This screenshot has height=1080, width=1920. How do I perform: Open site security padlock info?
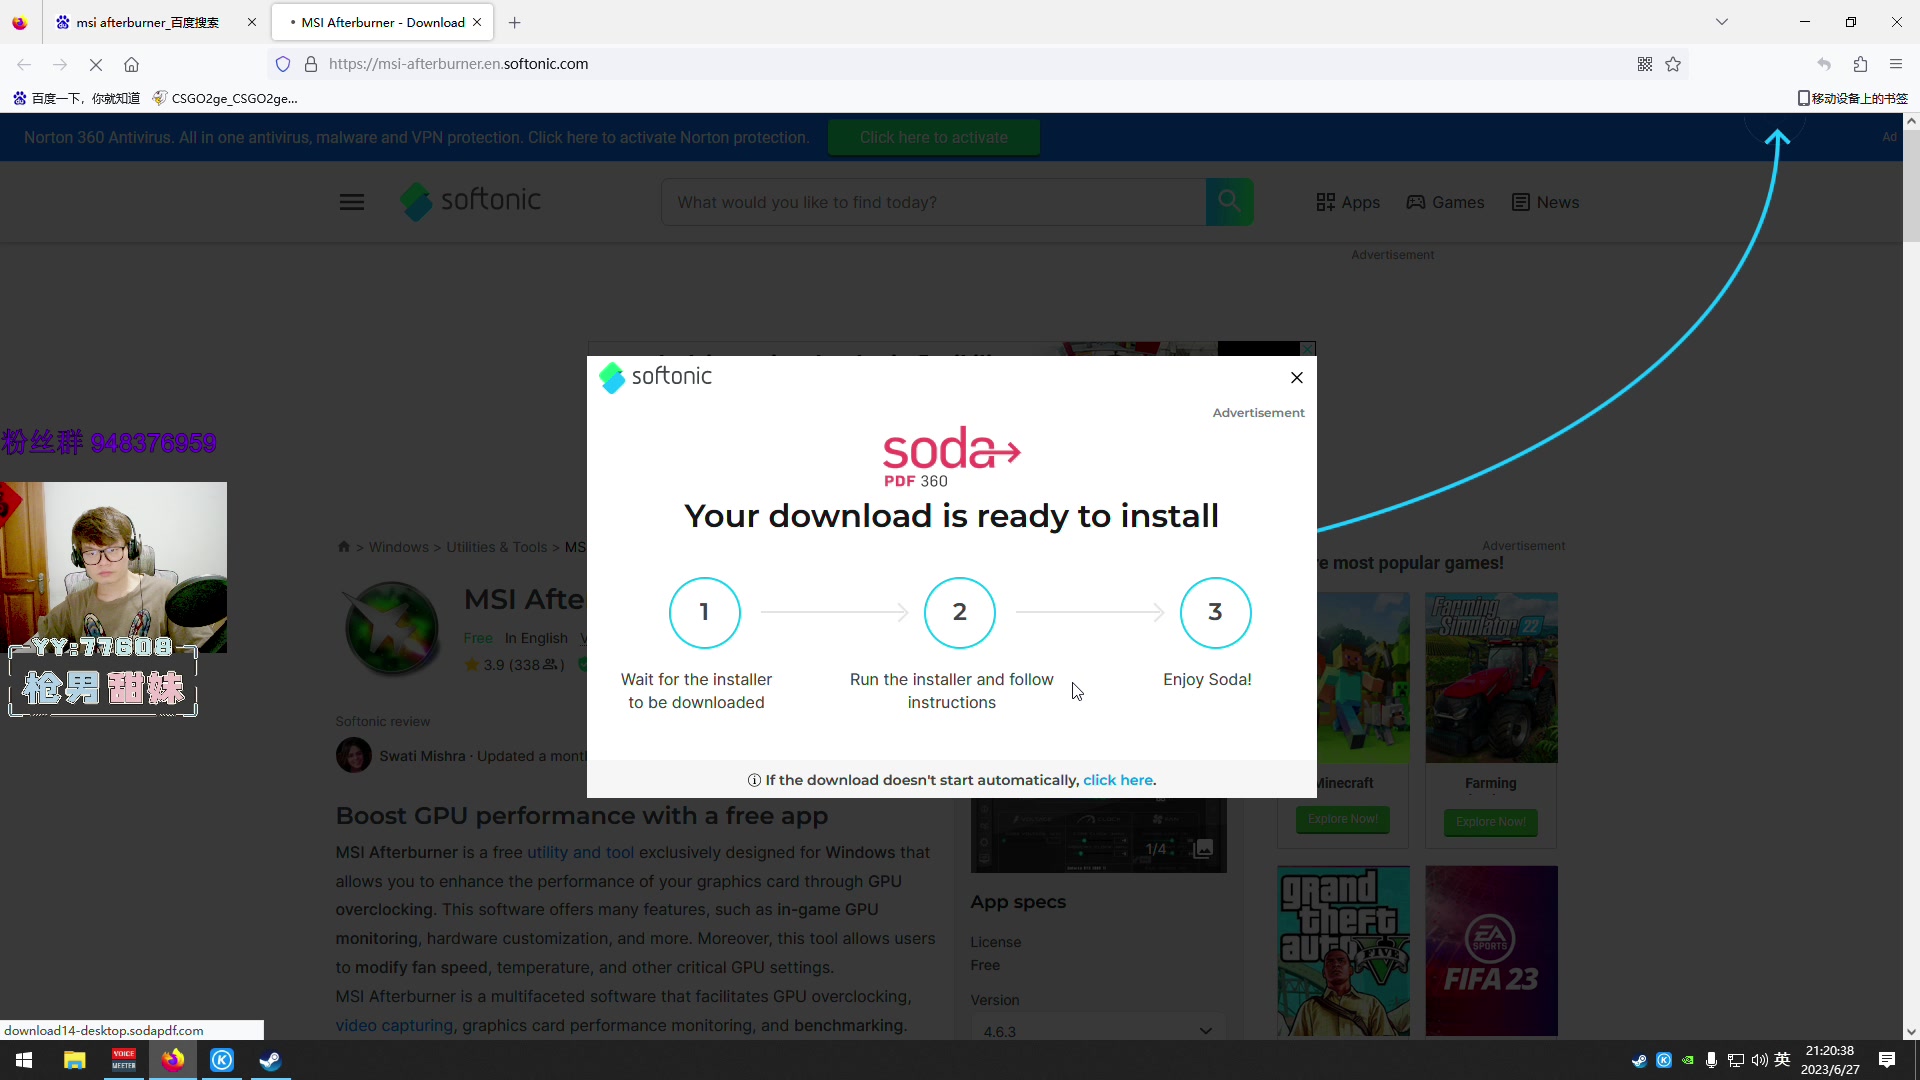tap(311, 64)
